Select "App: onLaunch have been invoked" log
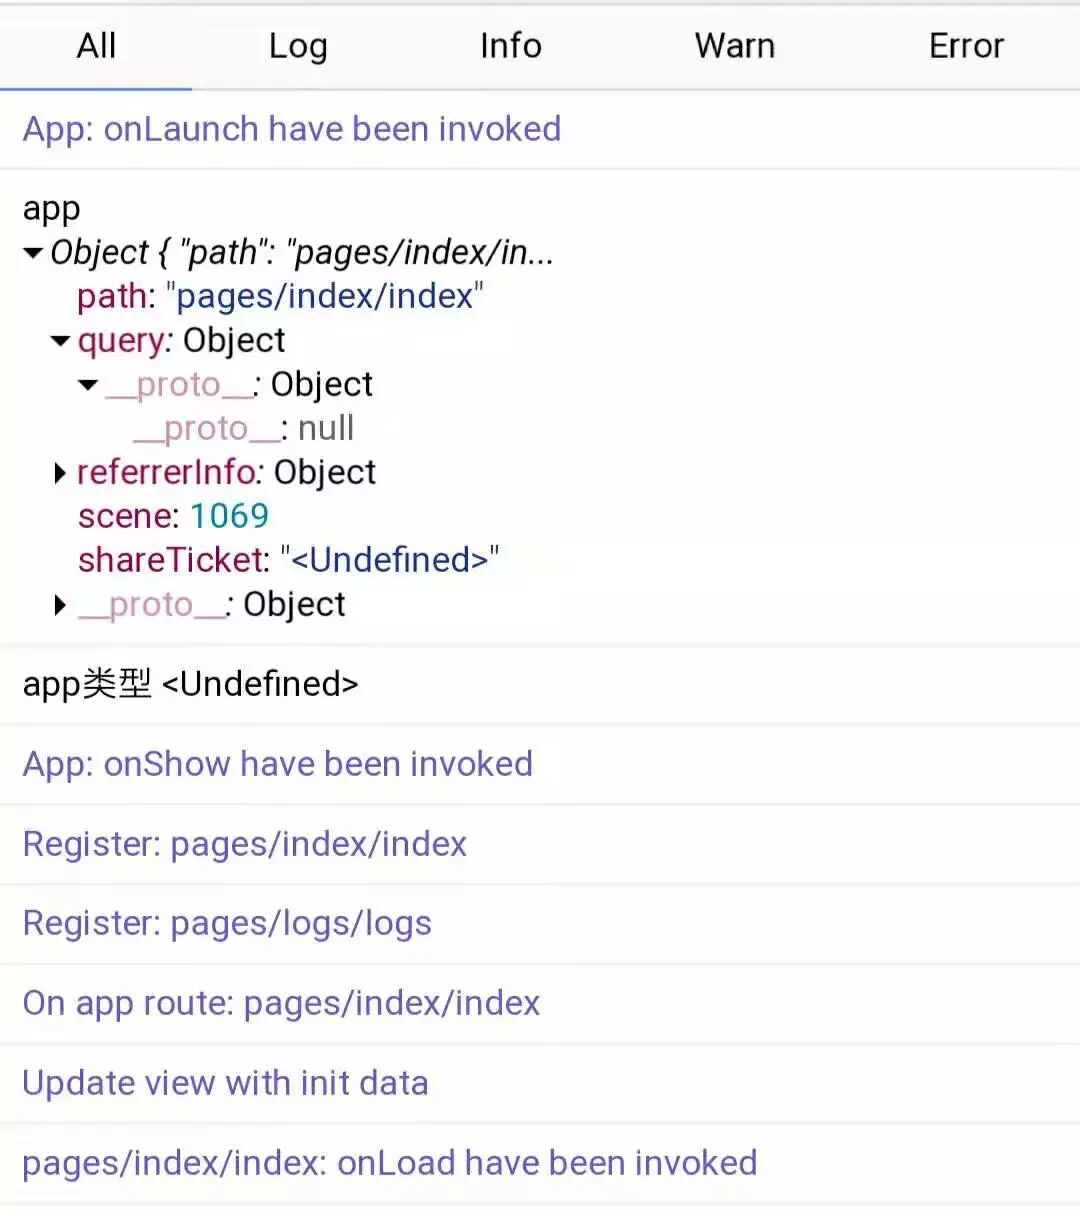The height and width of the screenshot is (1209, 1080). (291, 129)
